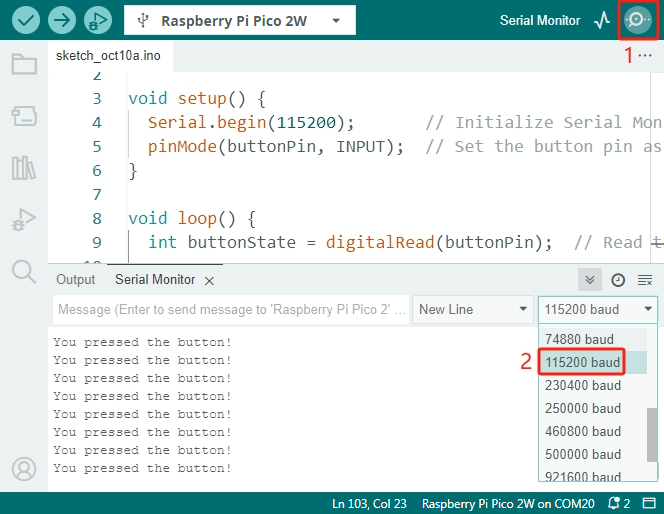Toggle bottom panel icon in status bar
This screenshot has height=514, width=664.
click(x=649, y=503)
